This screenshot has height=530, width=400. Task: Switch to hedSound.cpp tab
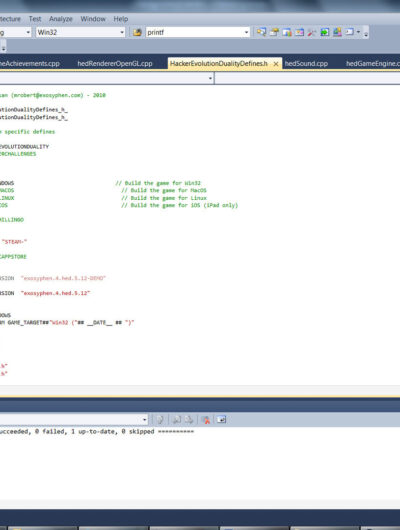click(x=306, y=64)
